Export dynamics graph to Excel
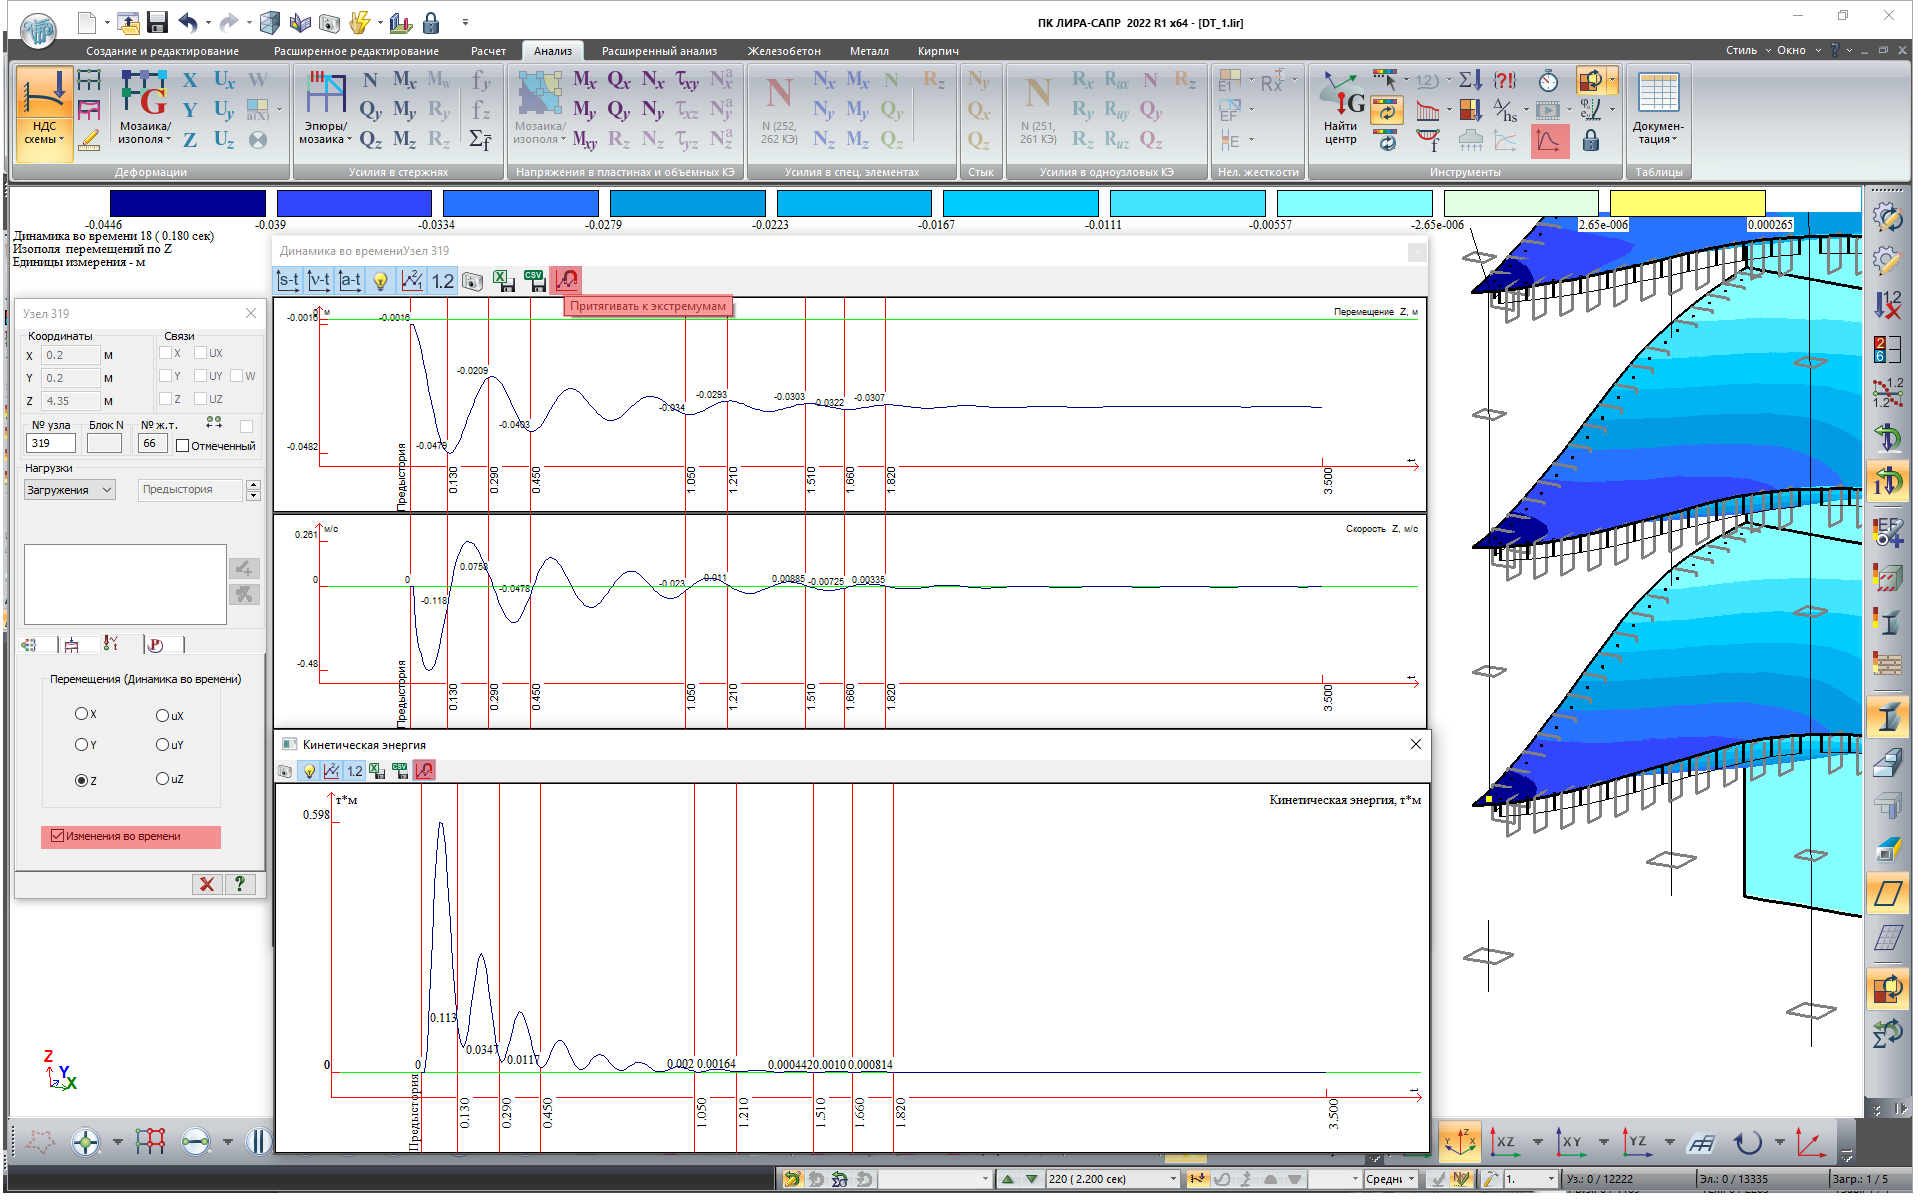Screen dimensions: 1920x1200 coord(504,281)
